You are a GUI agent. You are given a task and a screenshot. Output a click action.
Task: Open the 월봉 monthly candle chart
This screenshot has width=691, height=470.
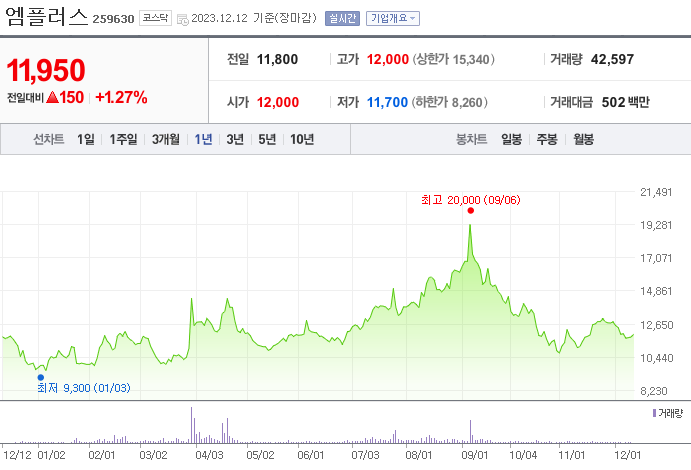(583, 140)
